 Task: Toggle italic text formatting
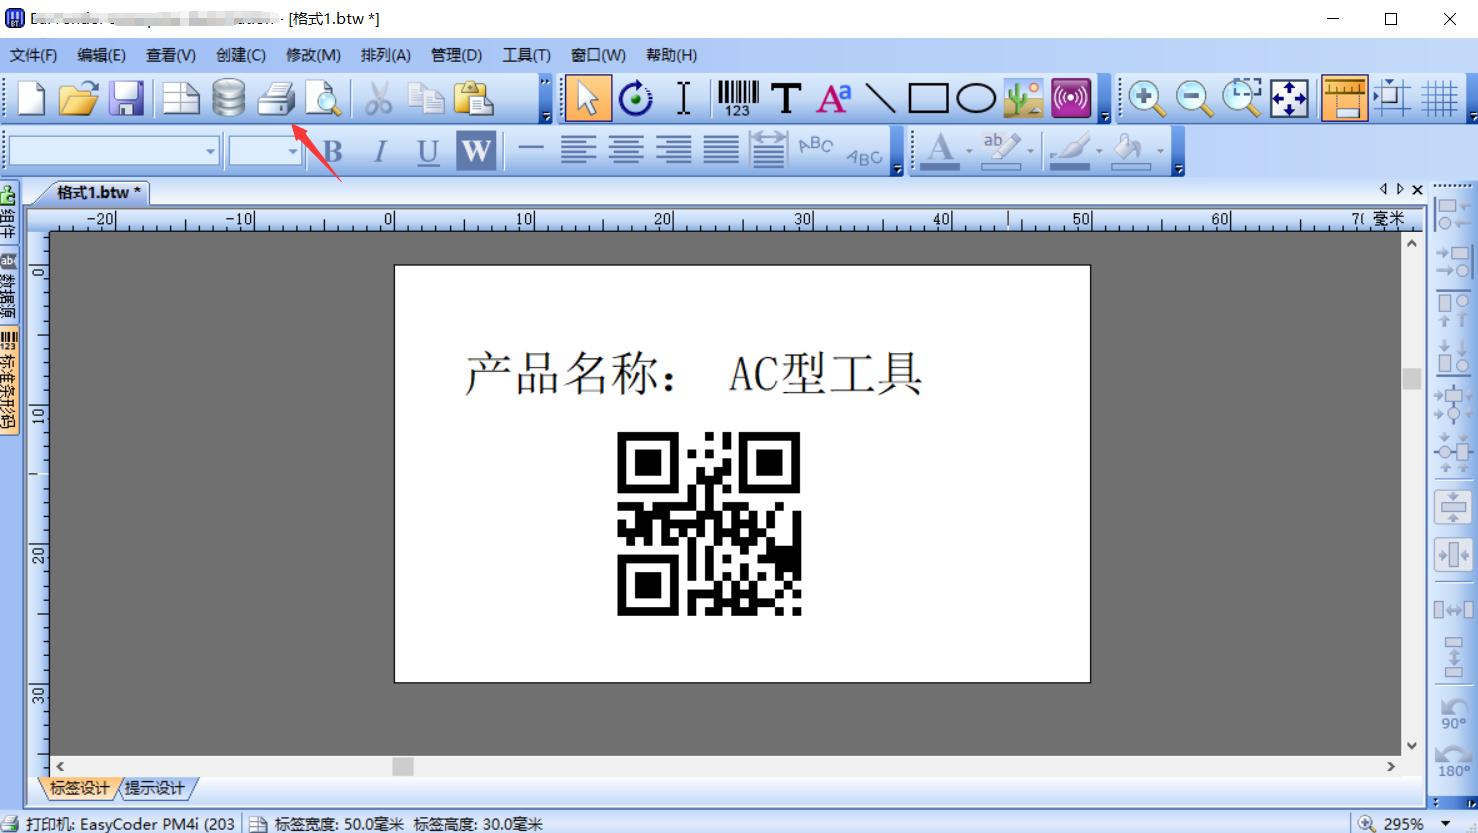click(x=378, y=150)
